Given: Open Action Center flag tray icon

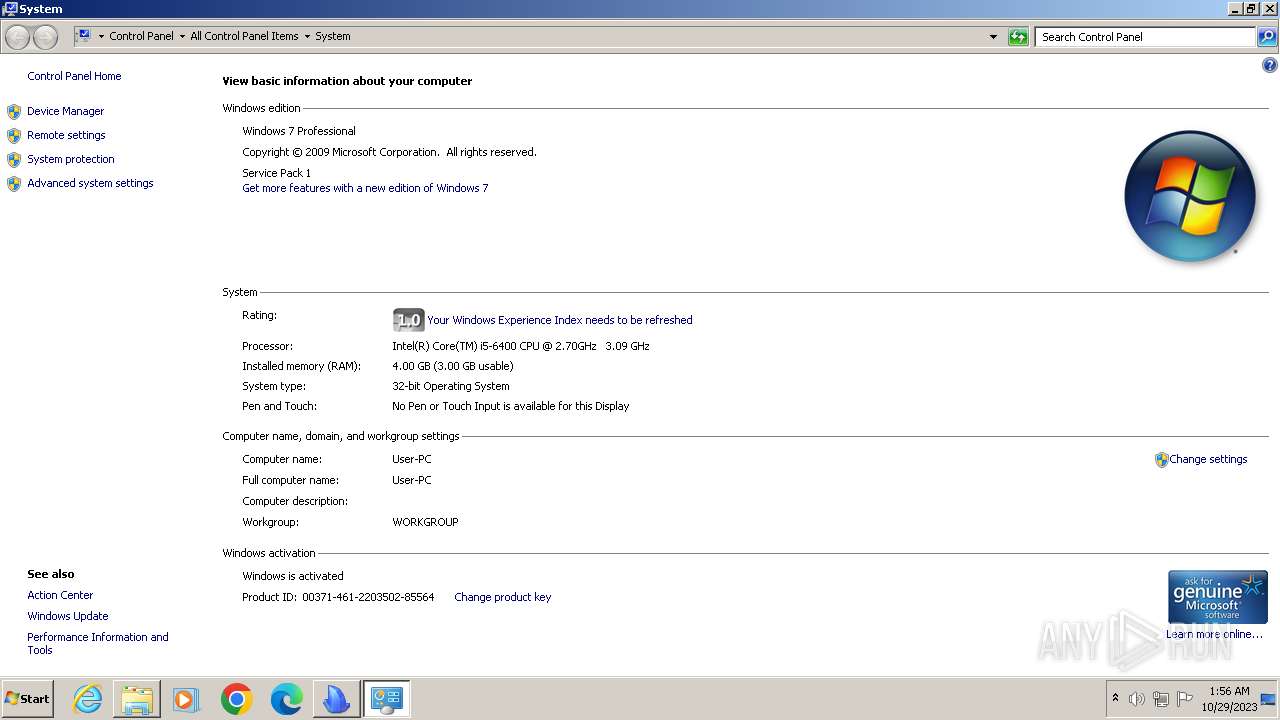Looking at the screenshot, I should [x=1185, y=699].
